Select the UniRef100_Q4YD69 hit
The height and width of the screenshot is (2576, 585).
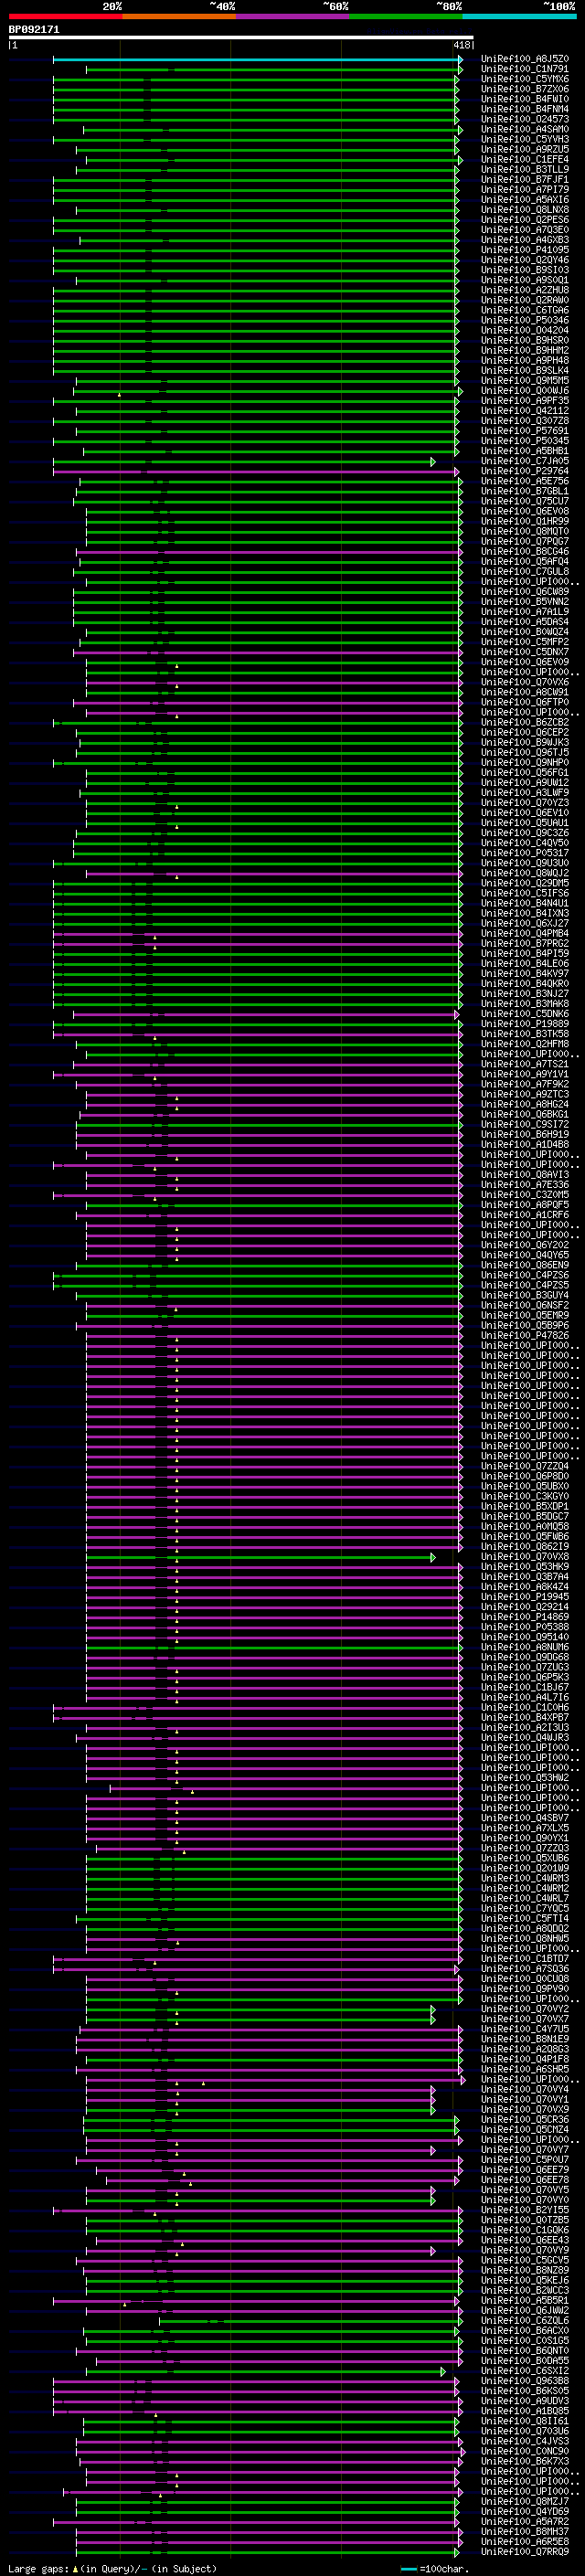(x=524, y=2511)
